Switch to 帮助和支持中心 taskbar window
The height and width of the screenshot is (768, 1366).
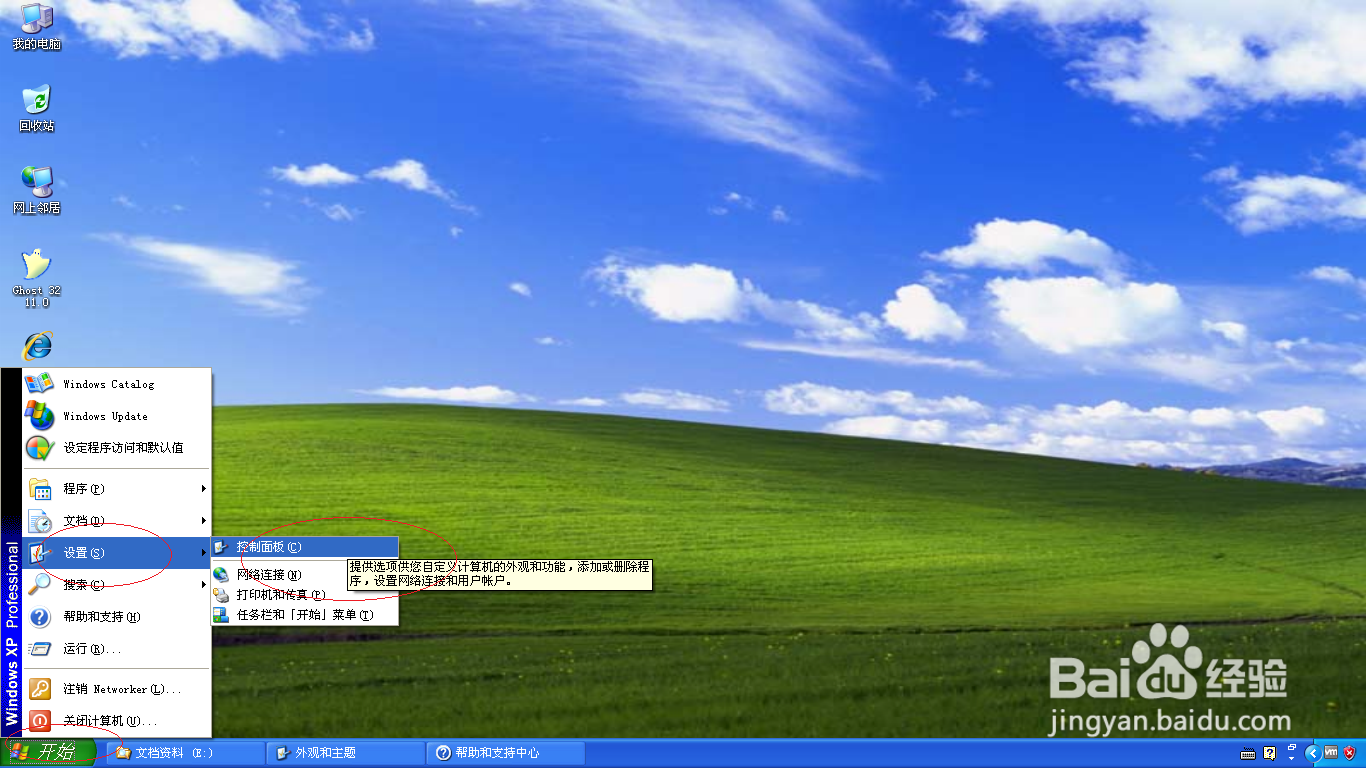(x=506, y=753)
